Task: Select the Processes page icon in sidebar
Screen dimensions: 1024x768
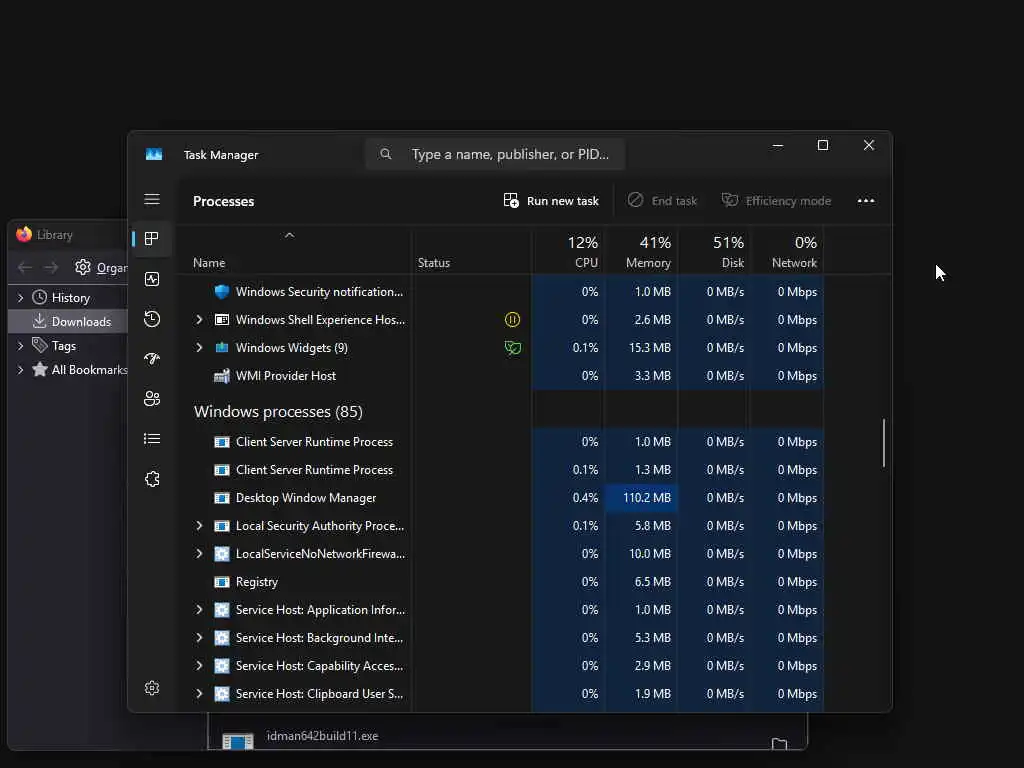Action: point(152,239)
